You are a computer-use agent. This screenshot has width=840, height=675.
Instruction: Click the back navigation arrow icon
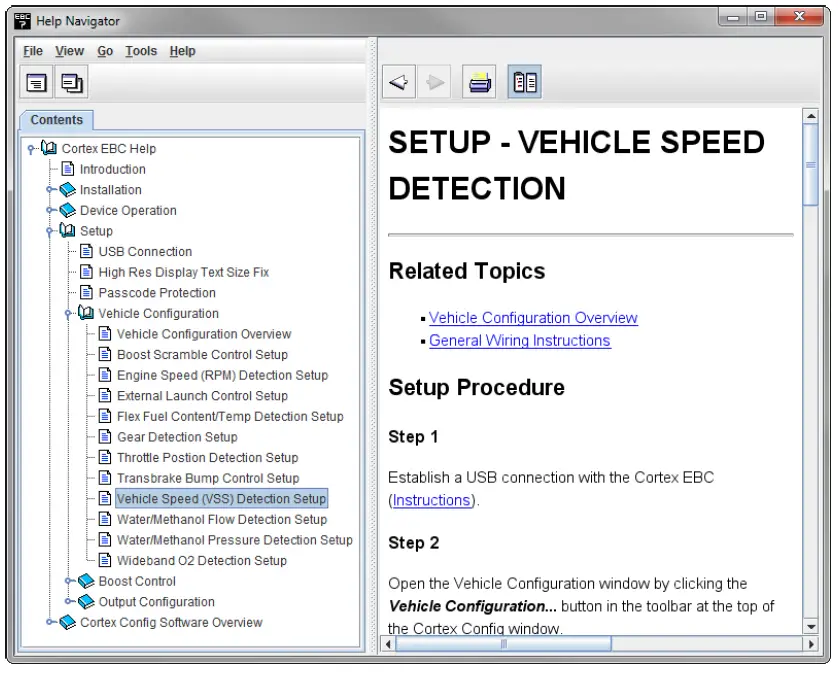pyautogui.click(x=399, y=83)
